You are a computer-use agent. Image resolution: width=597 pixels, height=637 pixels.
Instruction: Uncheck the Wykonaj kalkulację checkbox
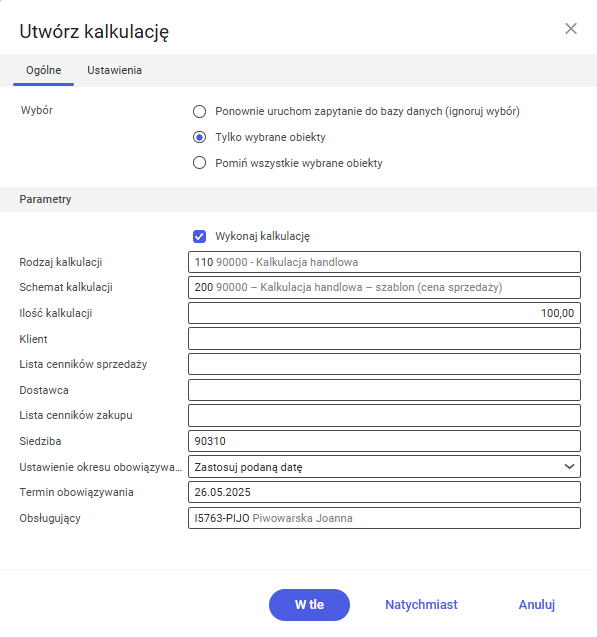[199, 236]
